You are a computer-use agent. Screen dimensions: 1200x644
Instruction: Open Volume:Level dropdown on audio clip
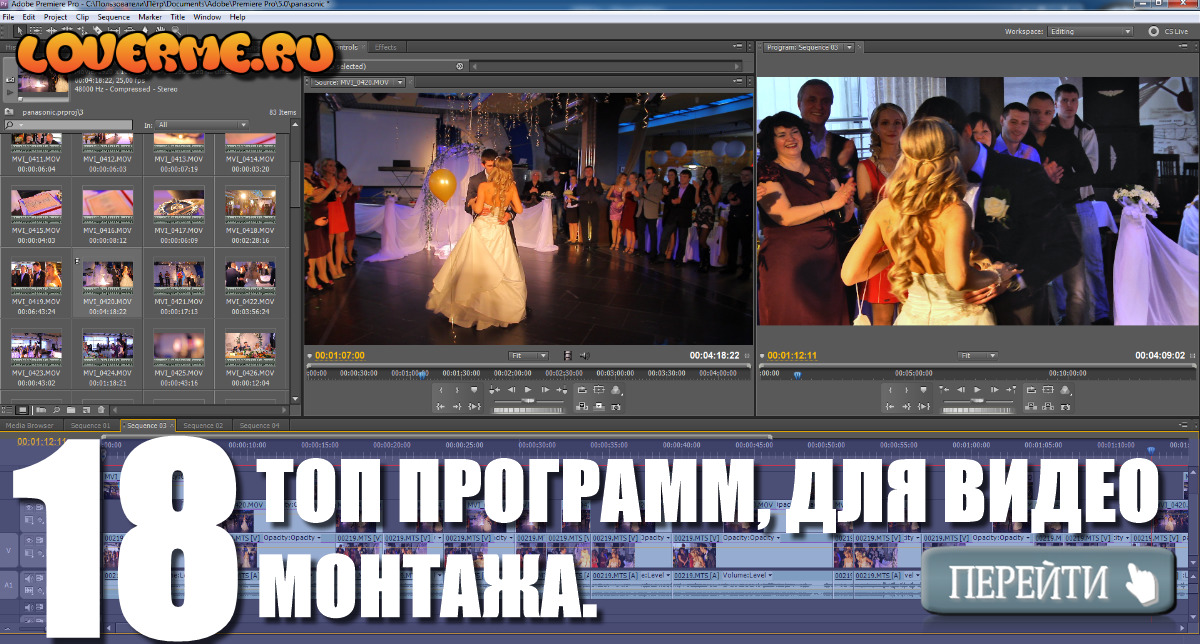[x=746, y=576]
